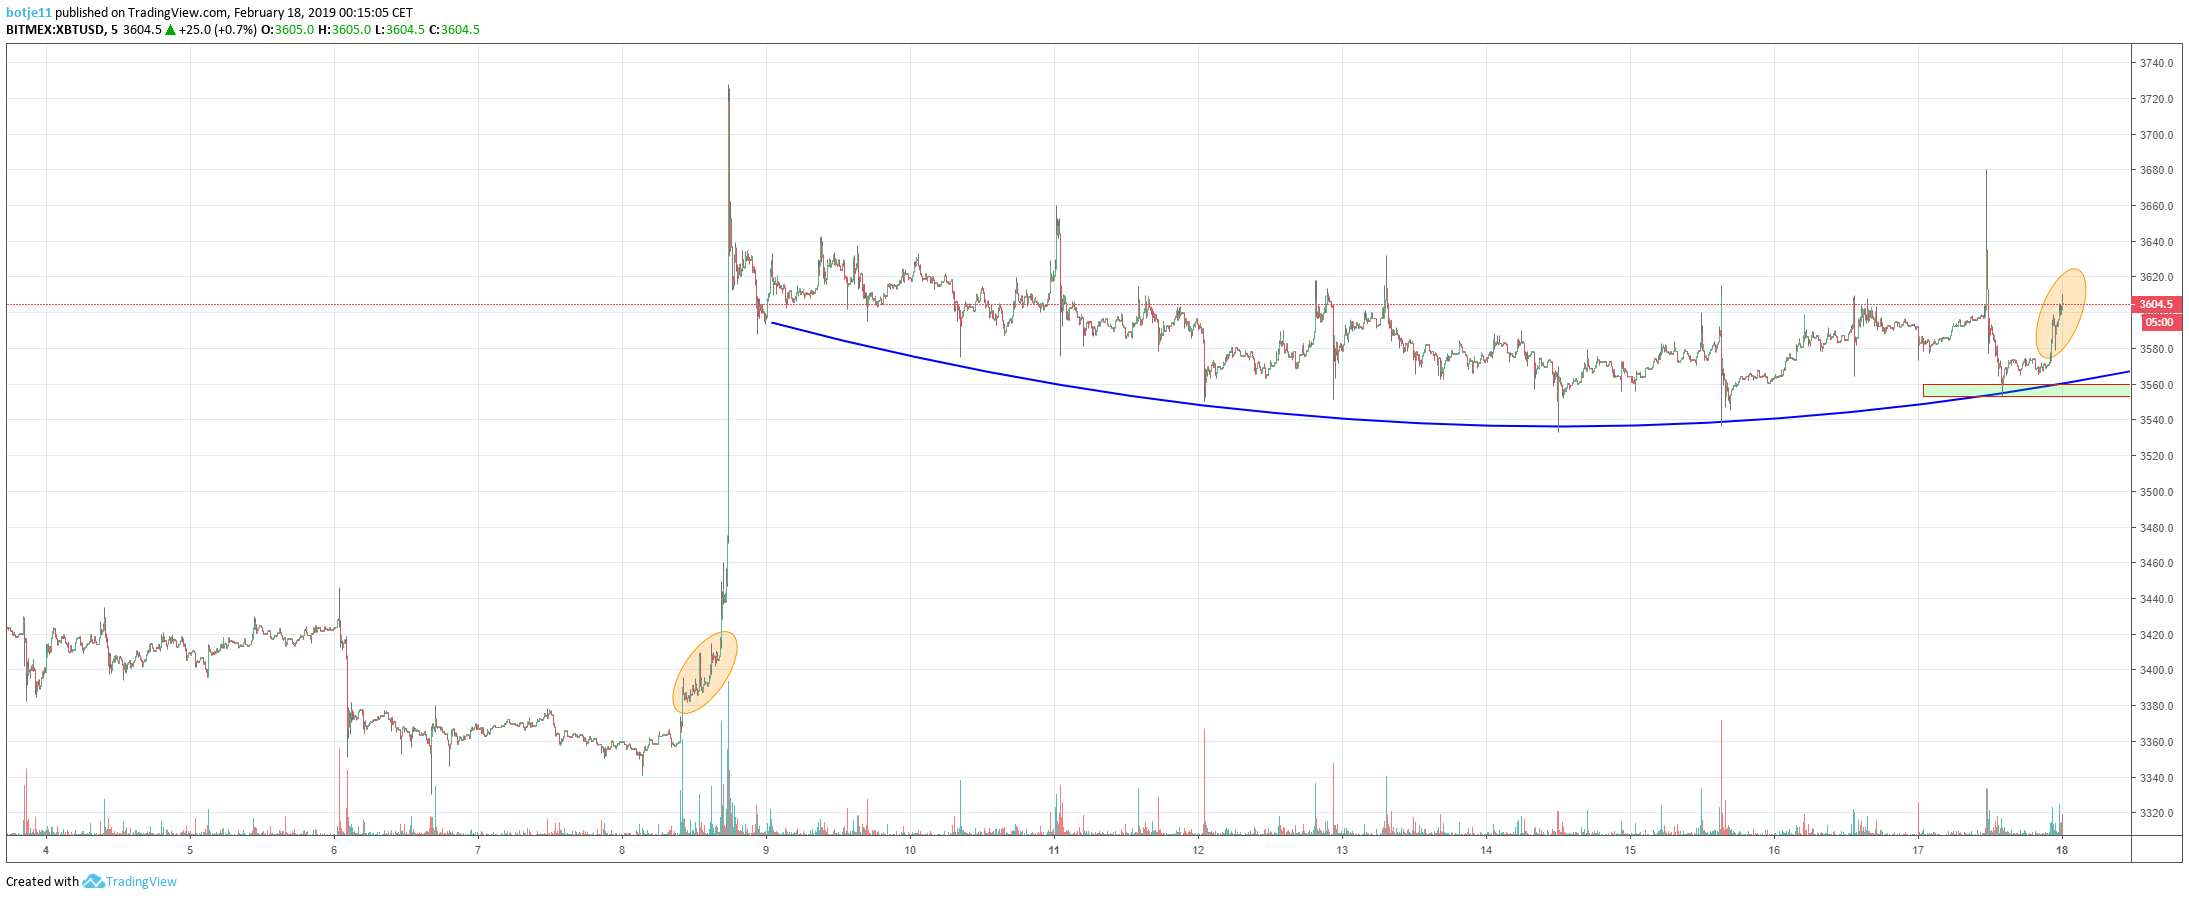Click the 3500.0 price axis label
This screenshot has width=2189, height=899.
click(x=2156, y=492)
